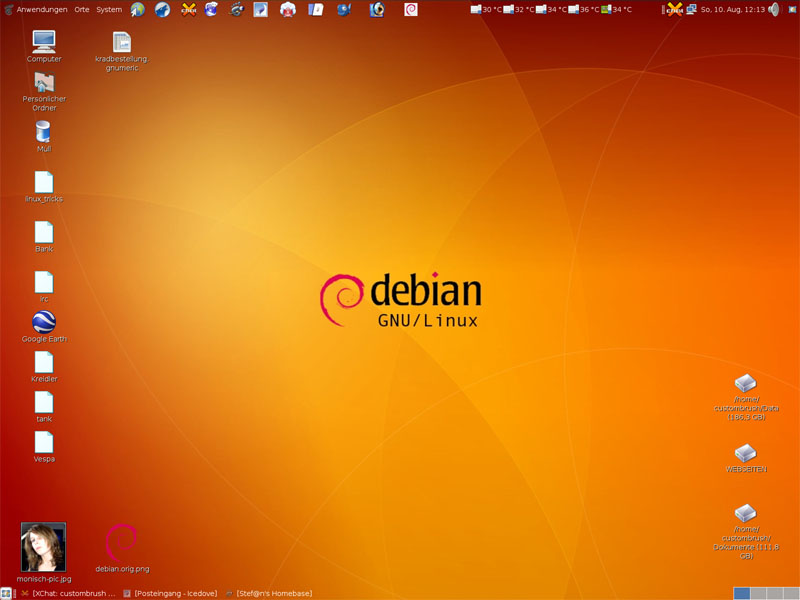Open the Anwendungen menu
This screenshot has width=800, height=600.
pyautogui.click(x=41, y=10)
